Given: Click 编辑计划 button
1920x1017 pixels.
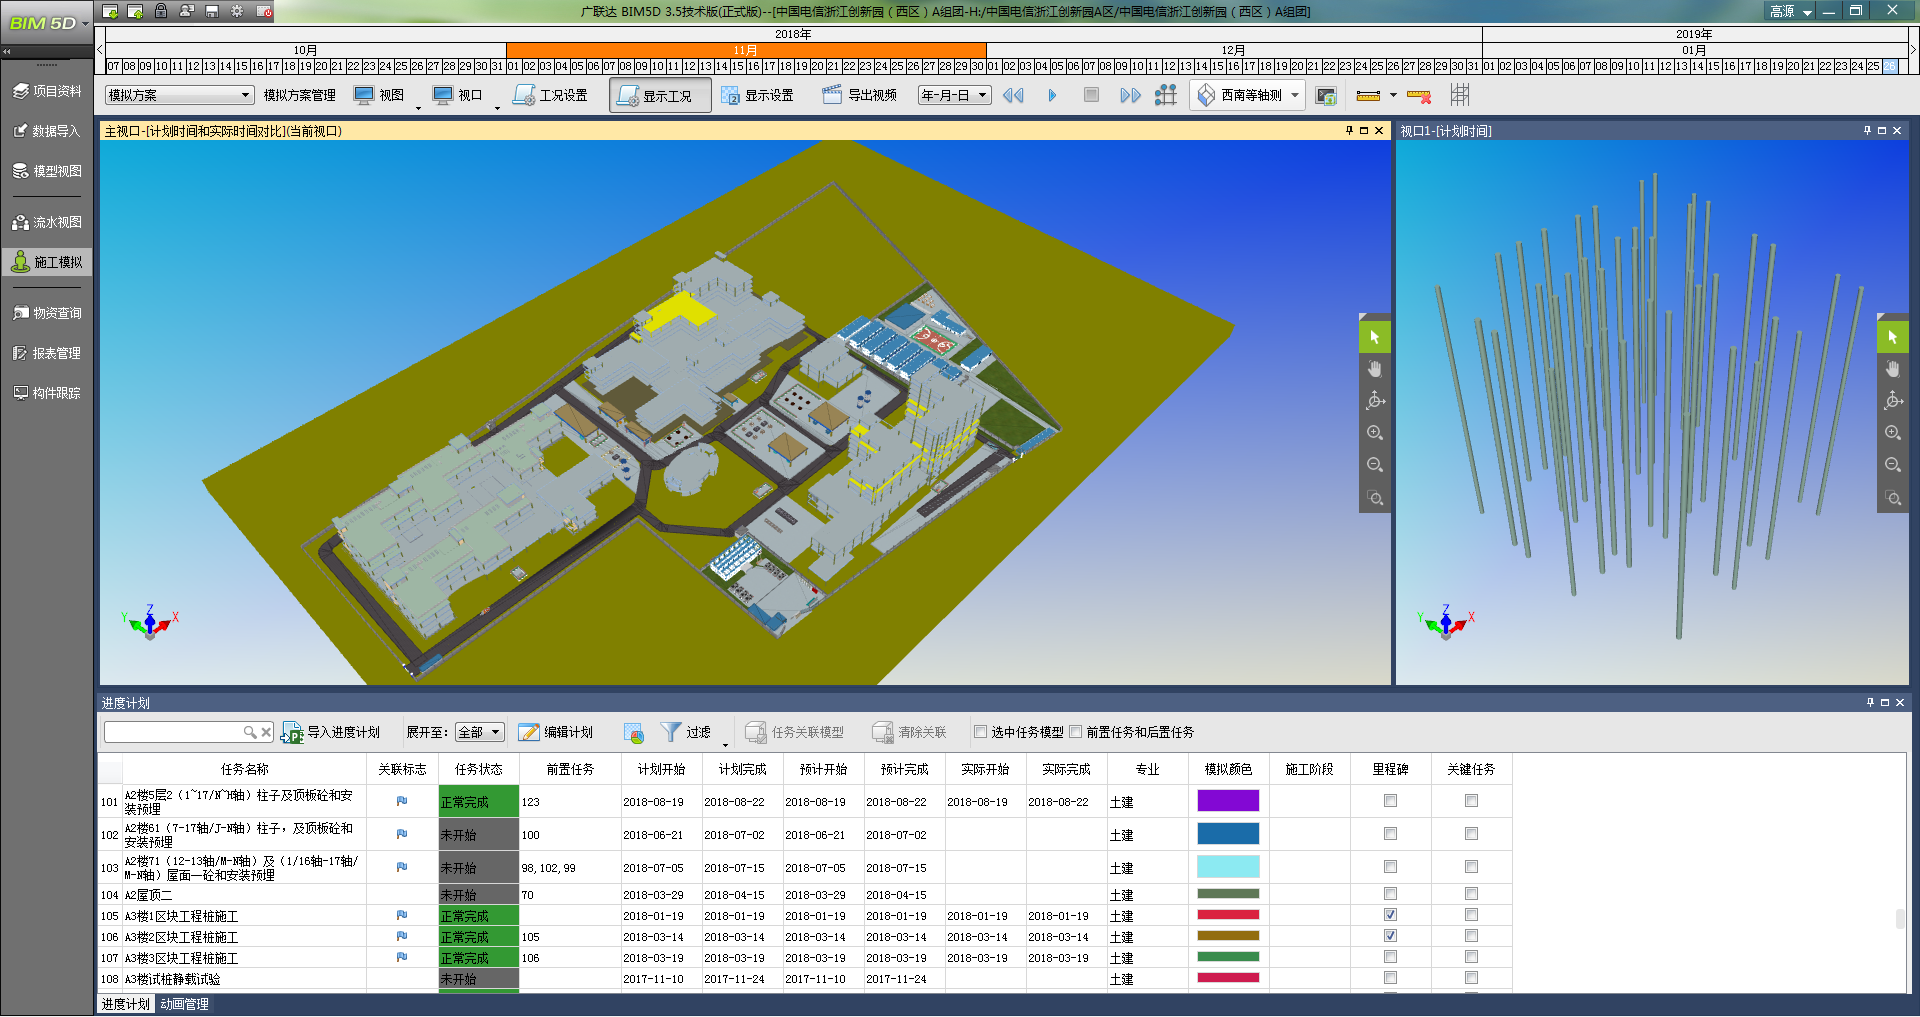Looking at the screenshot, I should pyautogui.click(x=556, y=732).
